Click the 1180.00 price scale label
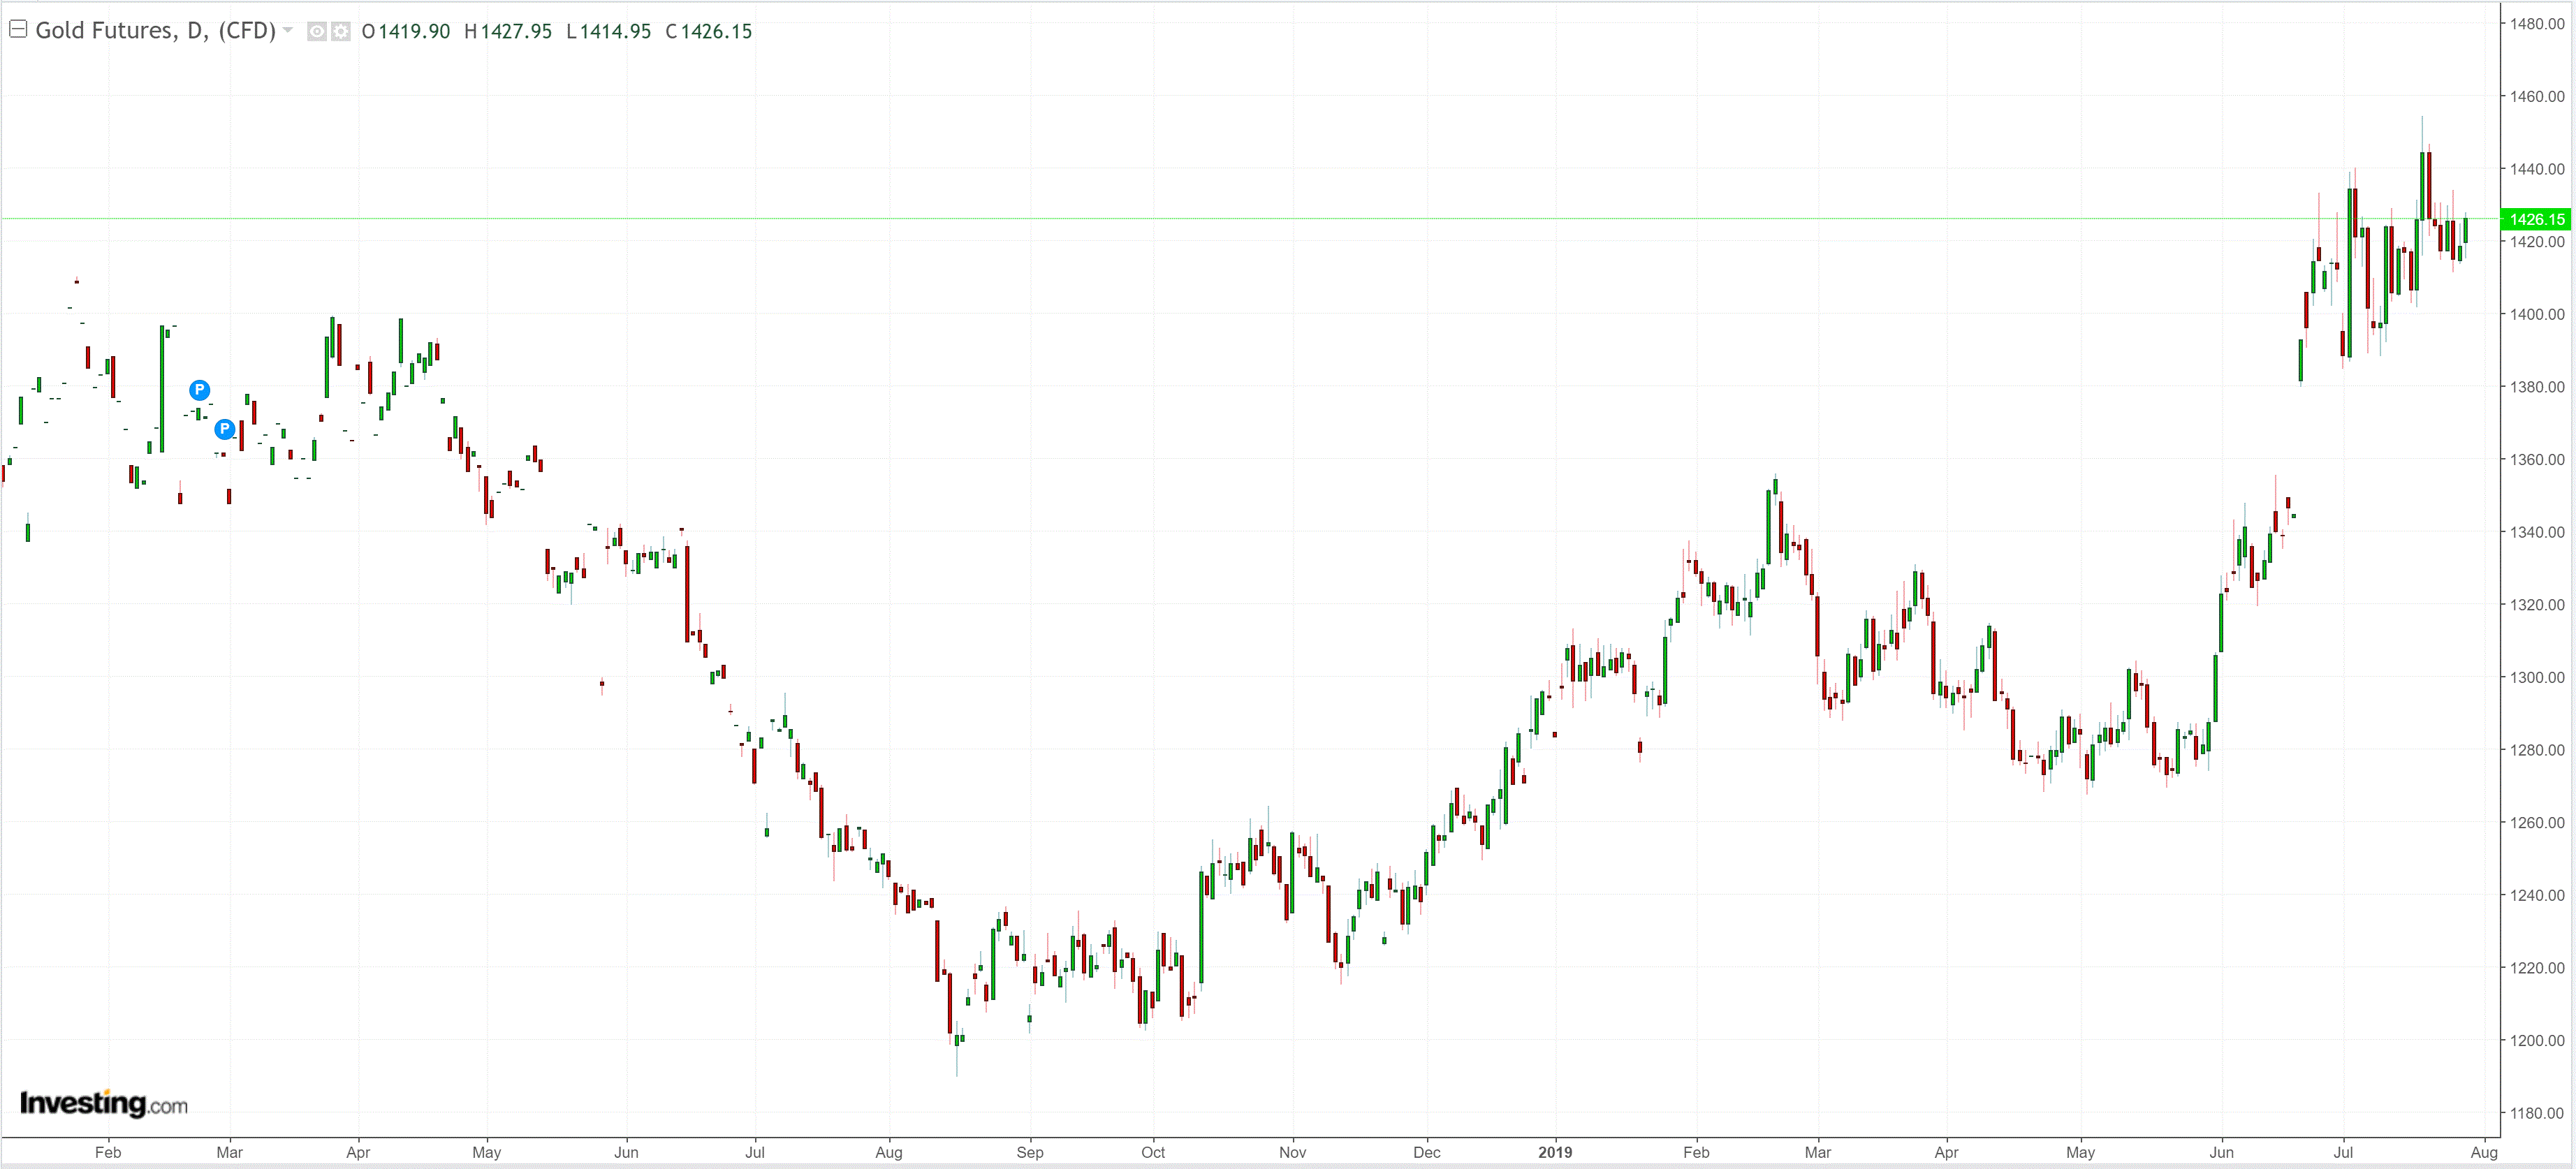Image resolution: width=2576 pixels, height=1169 pixels. point(2536,1113)
